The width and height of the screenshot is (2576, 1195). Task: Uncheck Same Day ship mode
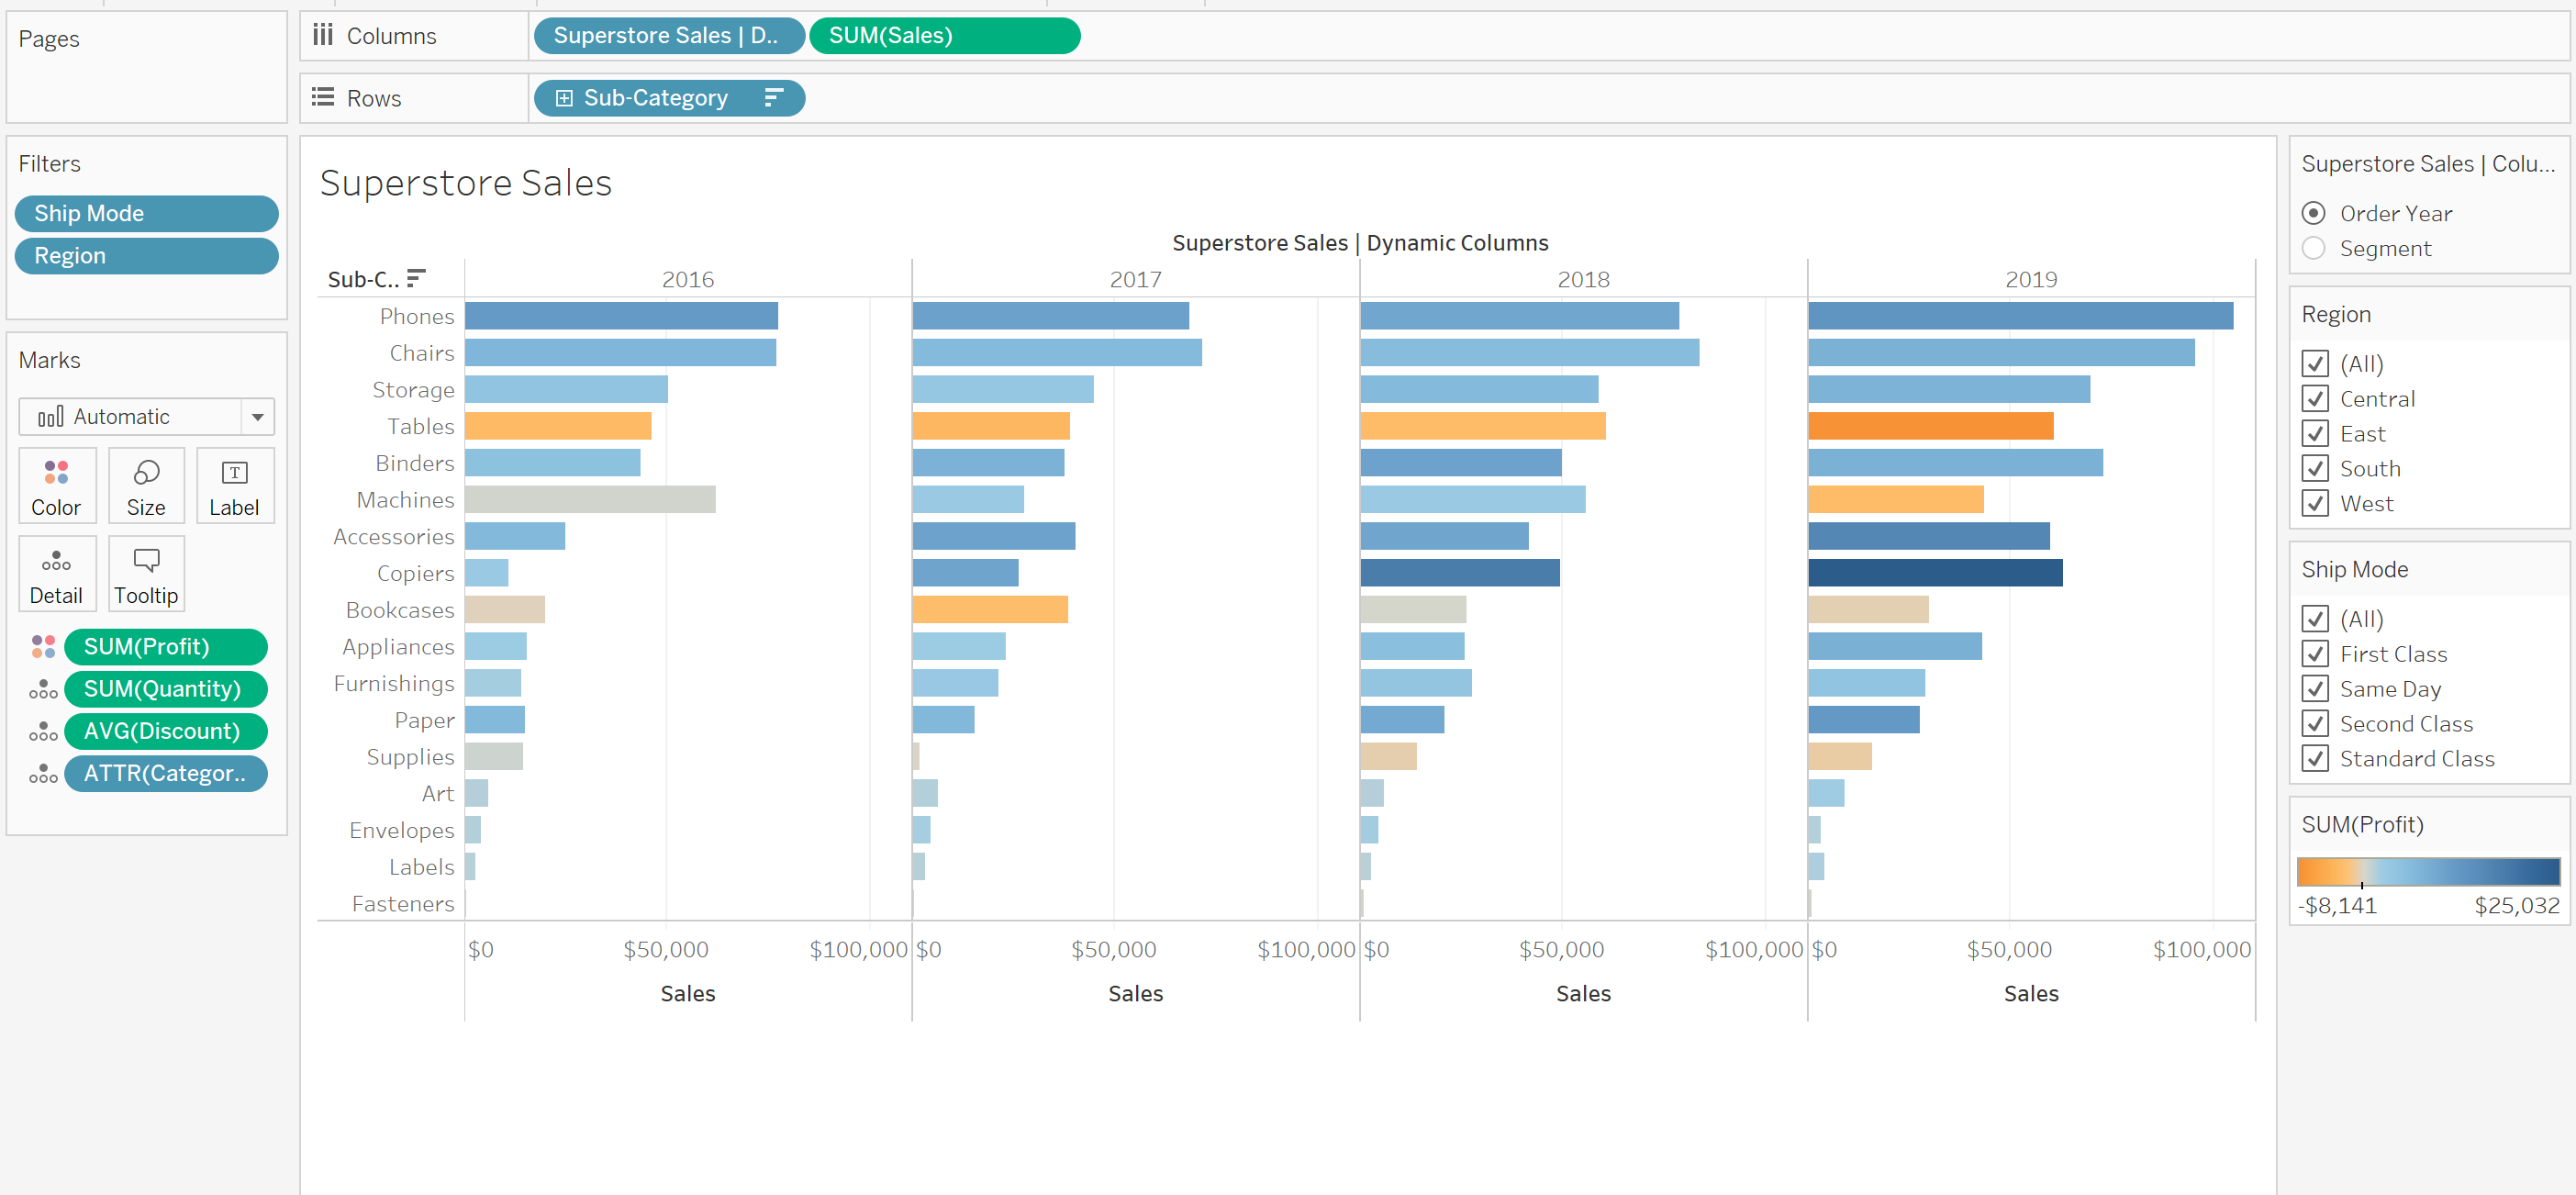coord(2314,689)
